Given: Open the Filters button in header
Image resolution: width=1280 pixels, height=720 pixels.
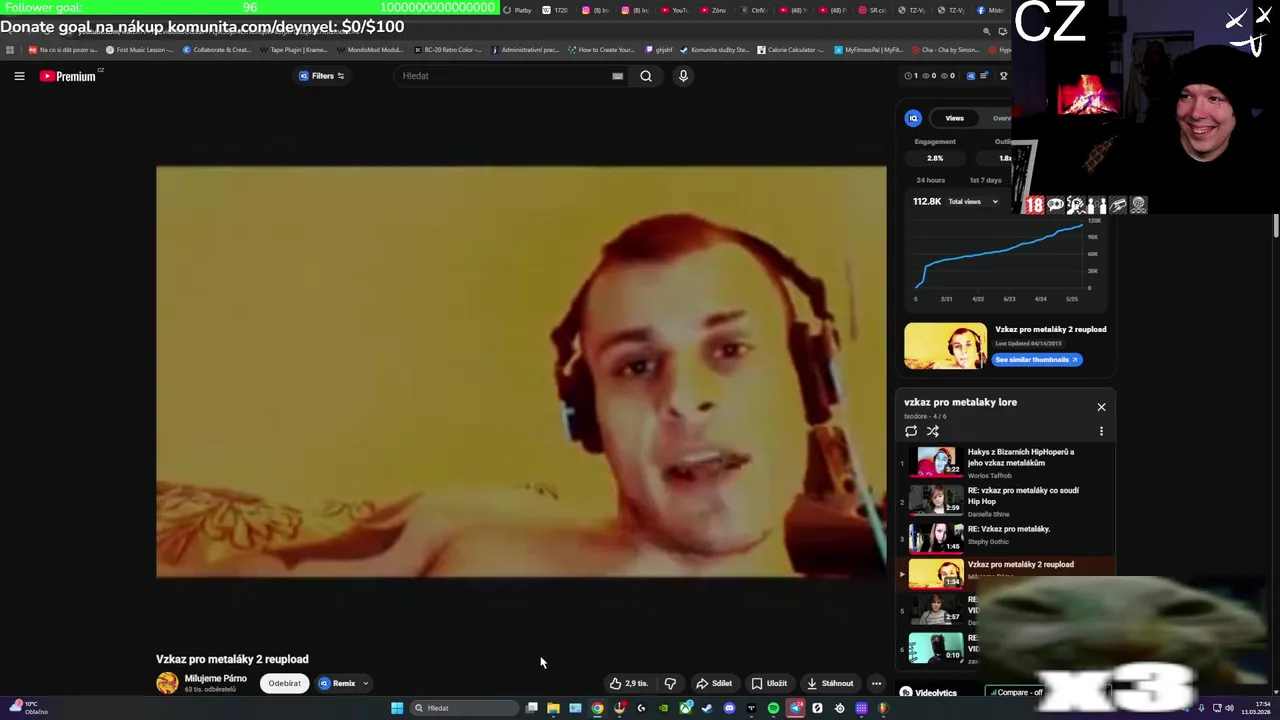Looking at the screenshot, I should coord(322,76).
